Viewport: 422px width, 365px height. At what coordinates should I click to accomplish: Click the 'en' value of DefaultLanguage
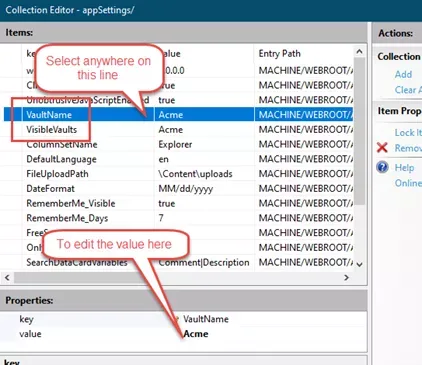(163, 159)
